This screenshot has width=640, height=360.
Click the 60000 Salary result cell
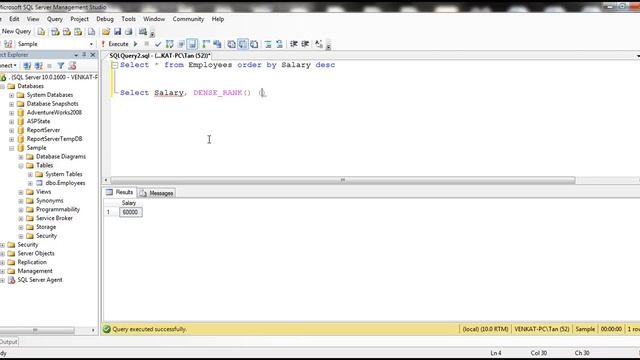[130, 212]
